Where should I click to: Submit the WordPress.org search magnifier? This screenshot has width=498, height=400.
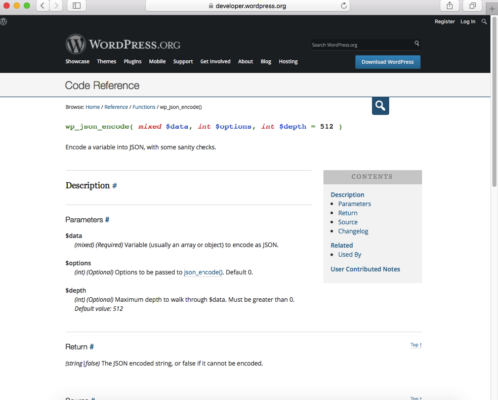tap(417, 43)
